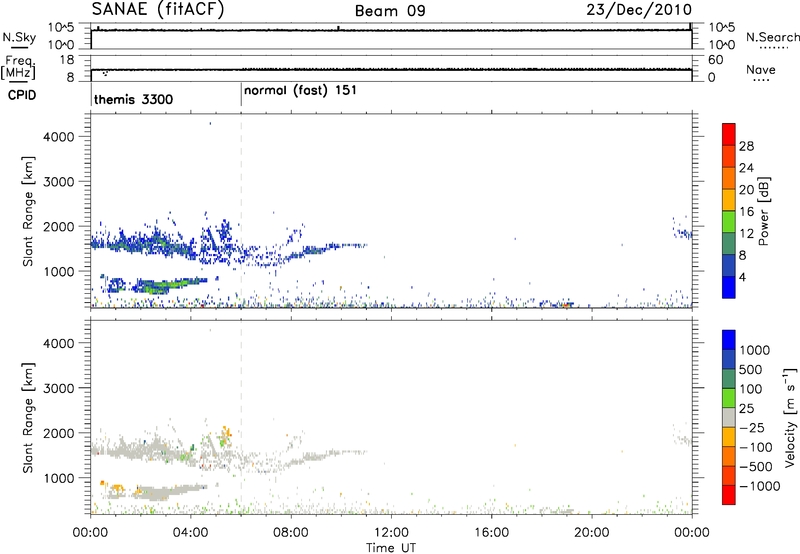Click the 18 tick label on frequency axis
Image resolution: width=800 pixels, height=554 pixels.
tap(67, 60)
